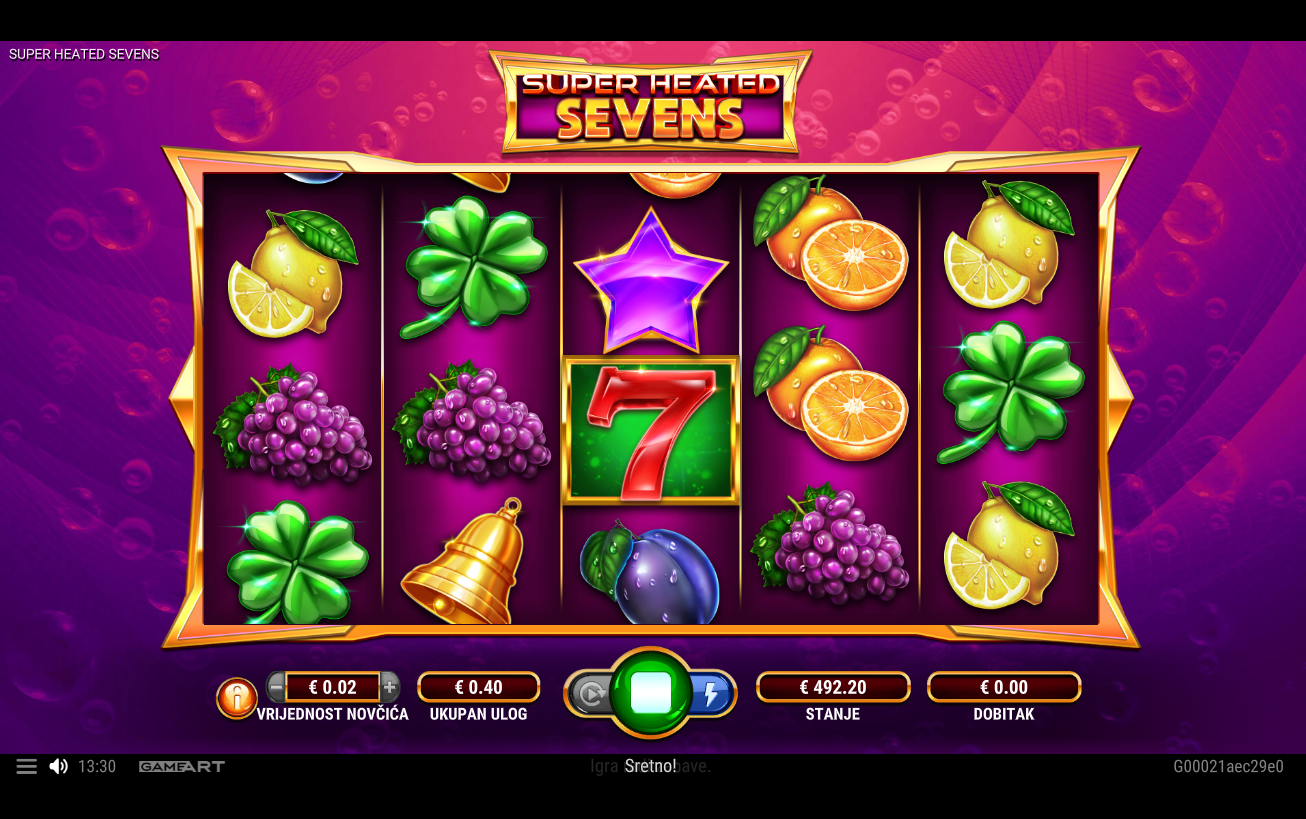
Task: Mute the sound speaker icon
Action: click(59, 766)
